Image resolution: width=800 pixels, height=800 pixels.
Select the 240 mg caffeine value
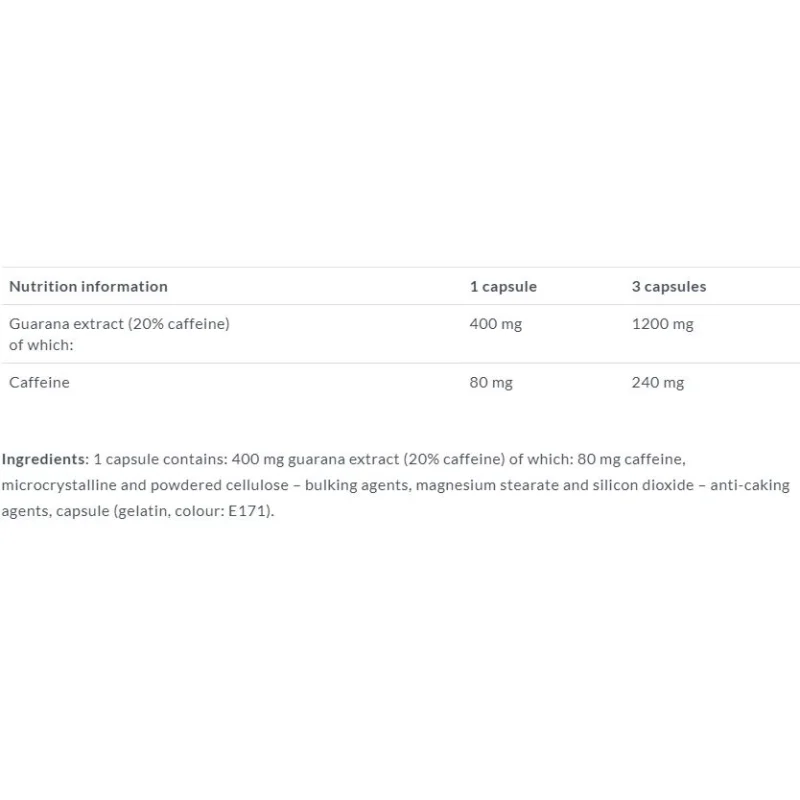point(658,383)
